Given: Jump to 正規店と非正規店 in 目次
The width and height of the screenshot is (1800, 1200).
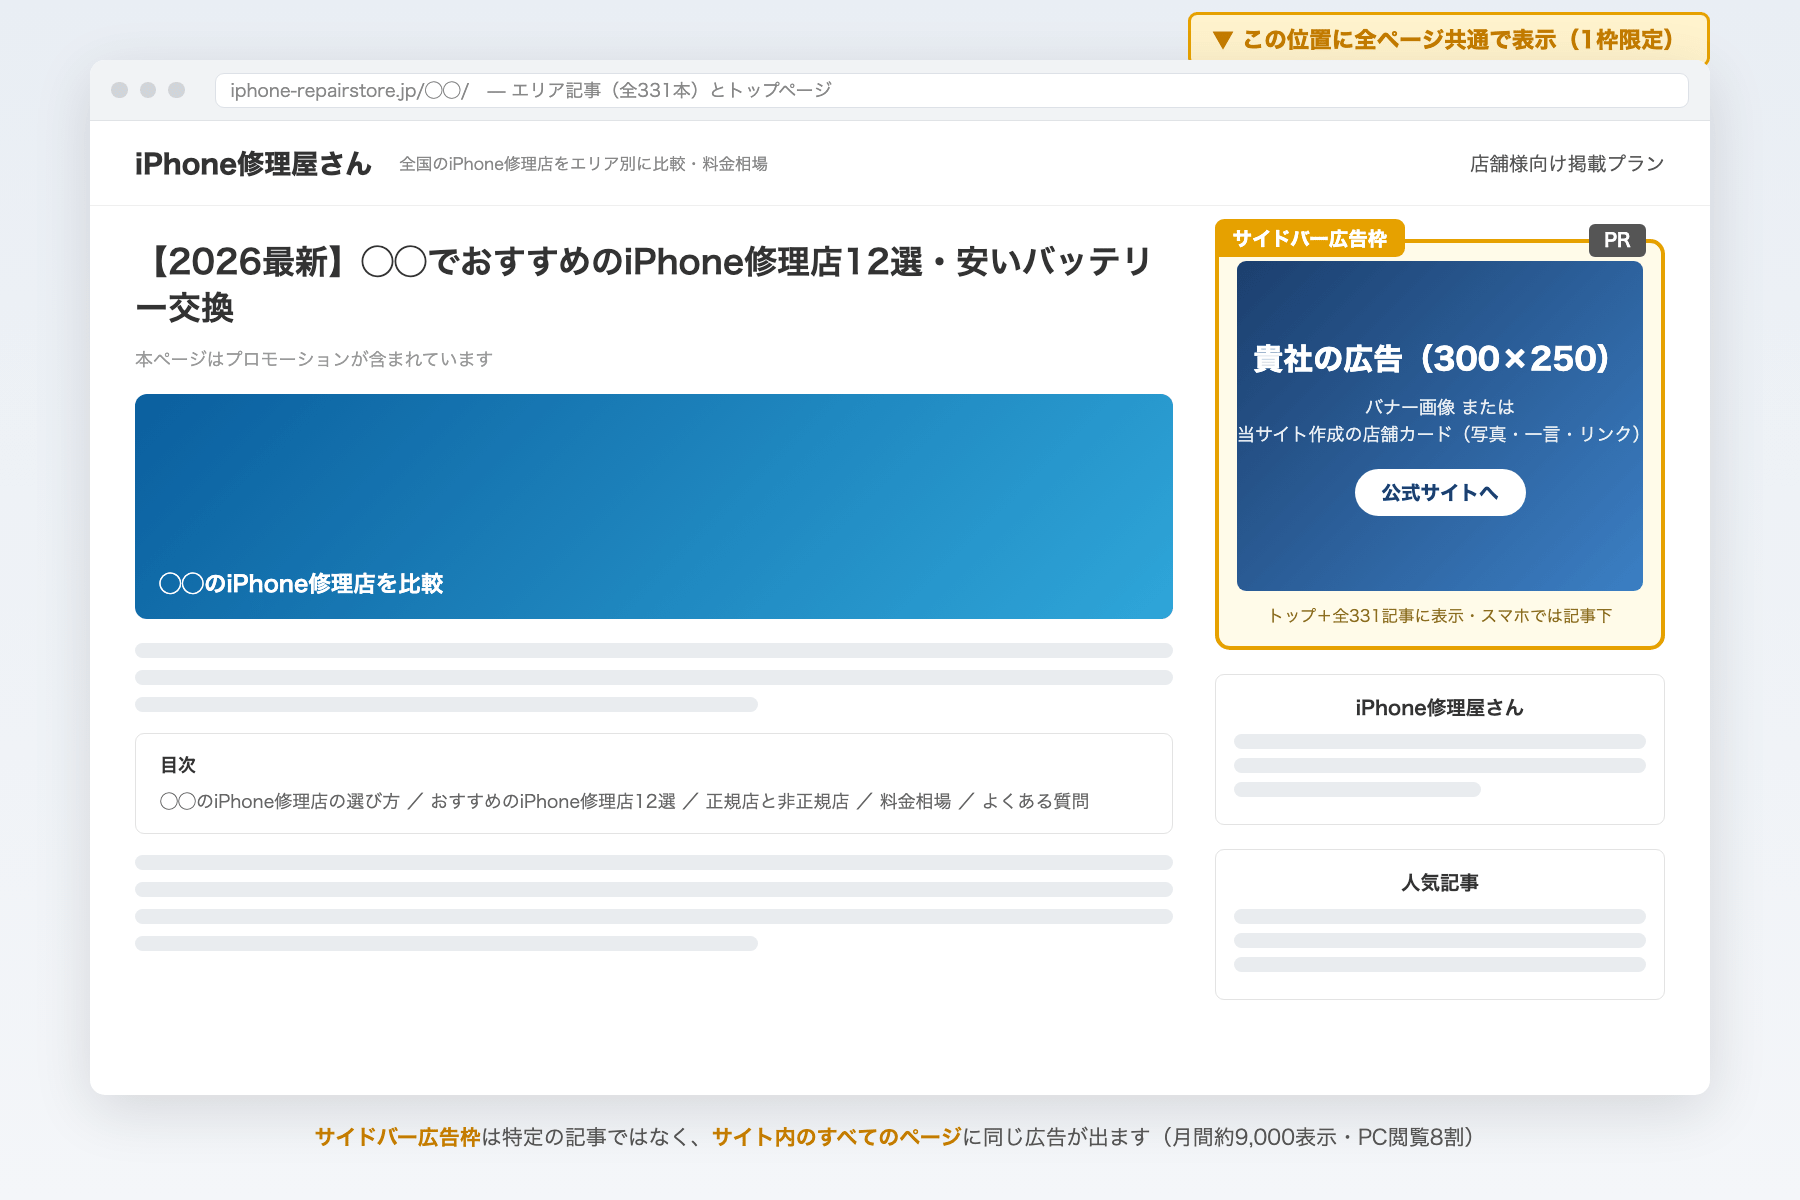Looking at the screenshot, I should pyautogui.click(x=777, y=801).
